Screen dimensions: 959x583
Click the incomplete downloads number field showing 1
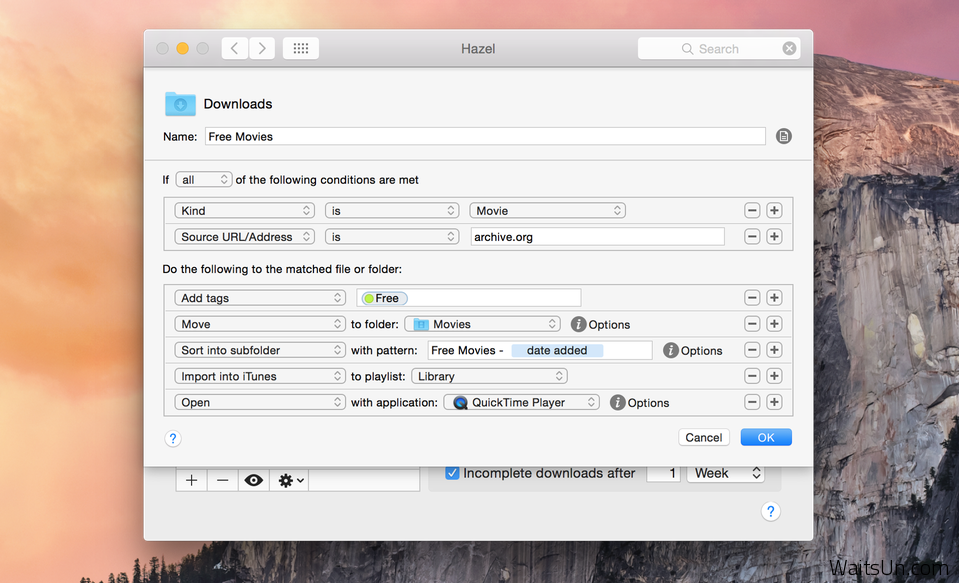664,473
